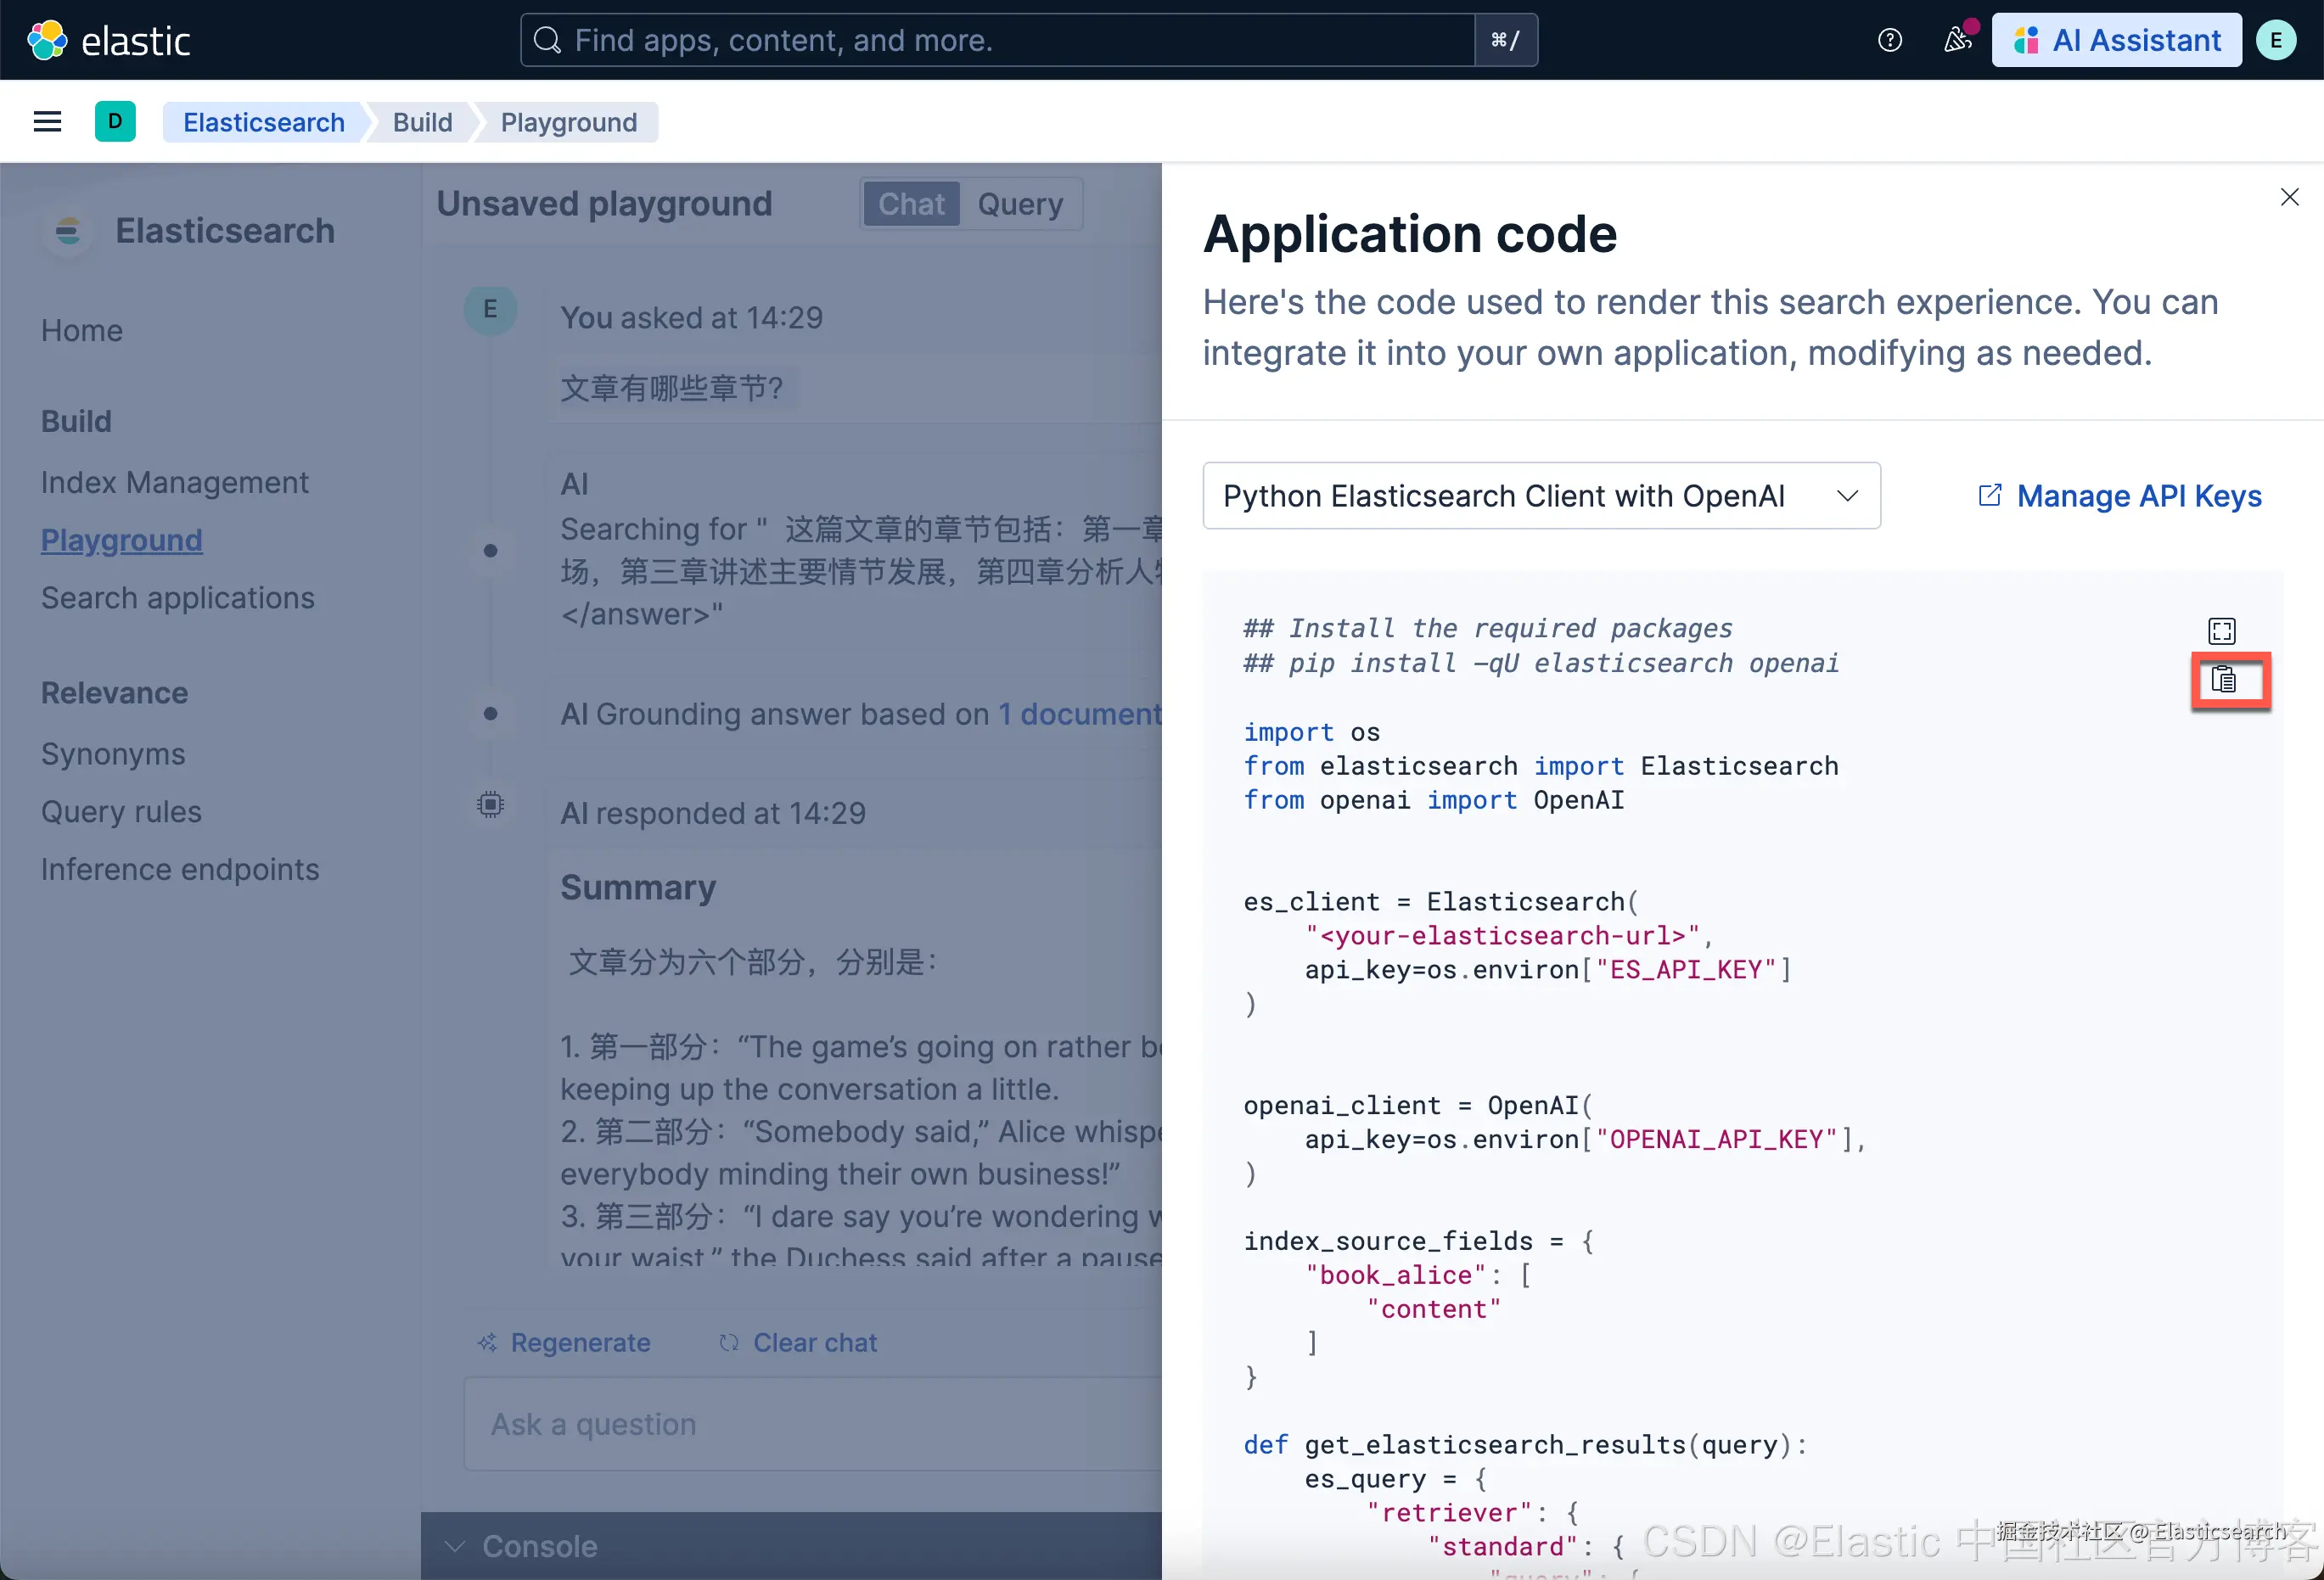Open Index Management in sidebar

tap(174, 483)
